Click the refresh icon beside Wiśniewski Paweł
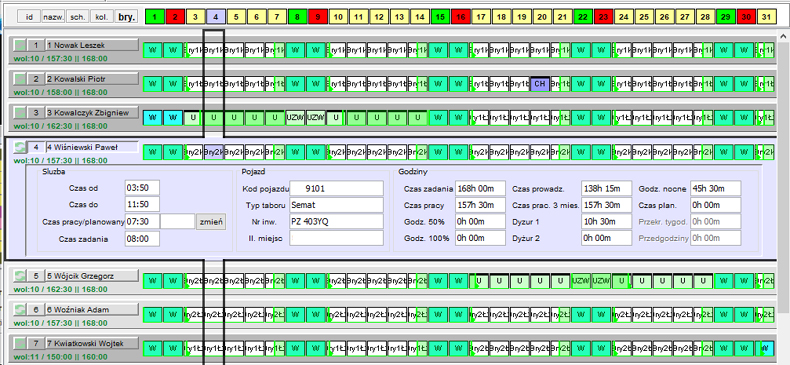The height and width of the screenshot is (365, 790). pyautogui.click(x=19, y=147)
